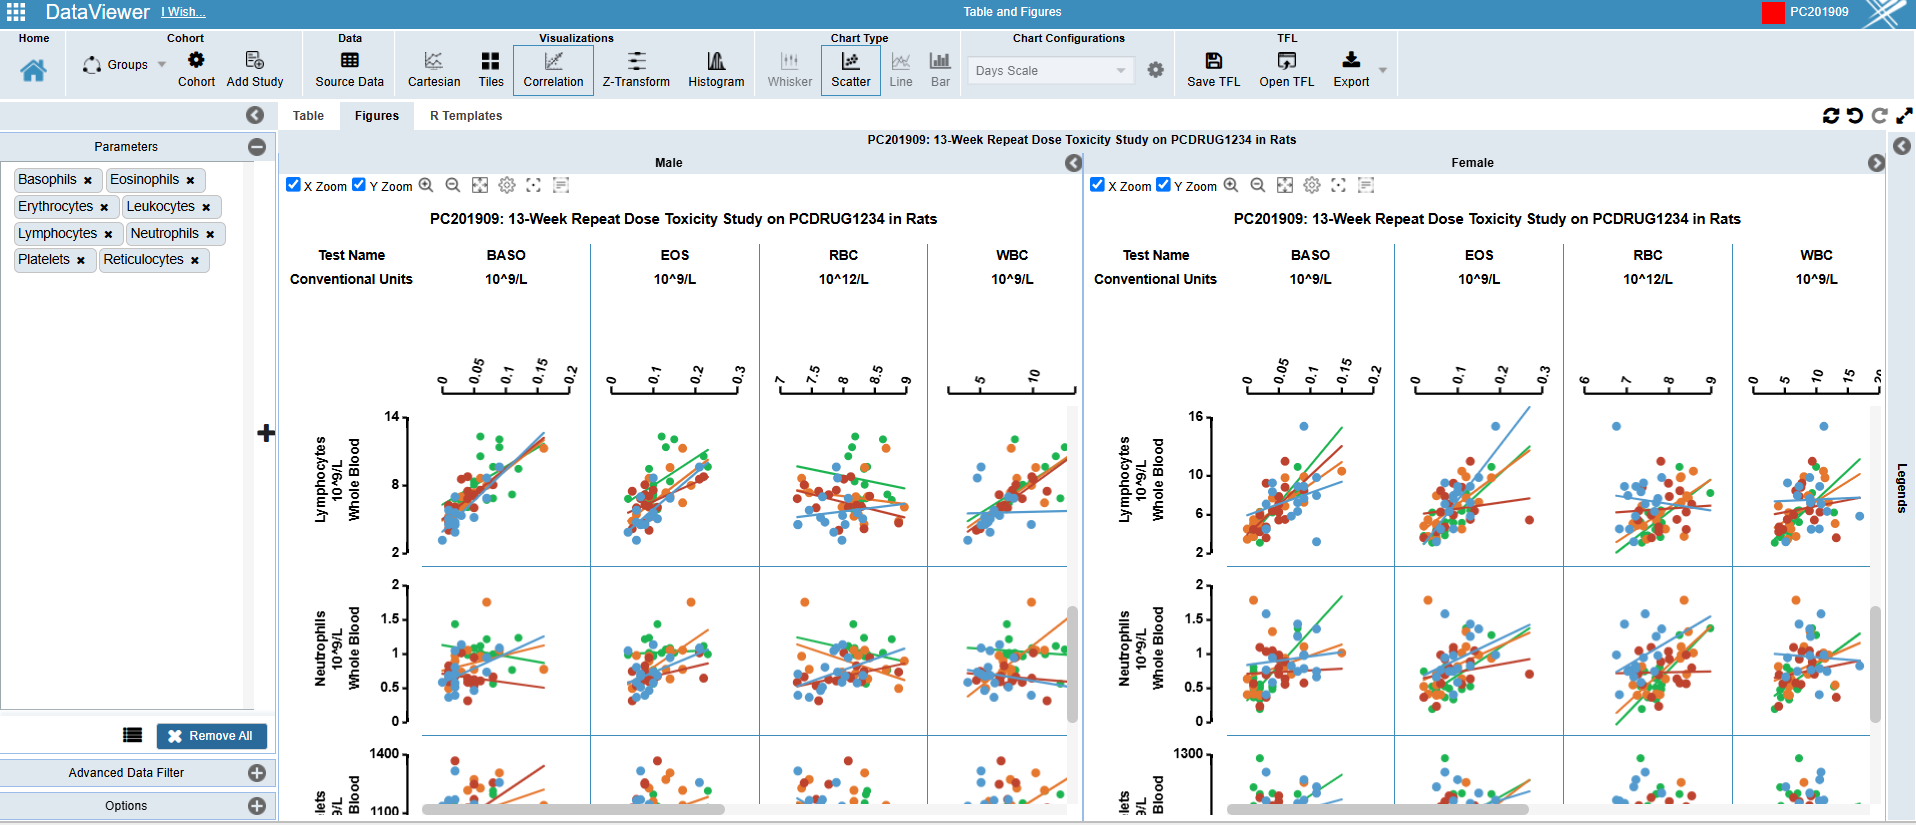The image size is (1916, 825).
Task: Click the I Wish... link
Action: tap(183, 12)
